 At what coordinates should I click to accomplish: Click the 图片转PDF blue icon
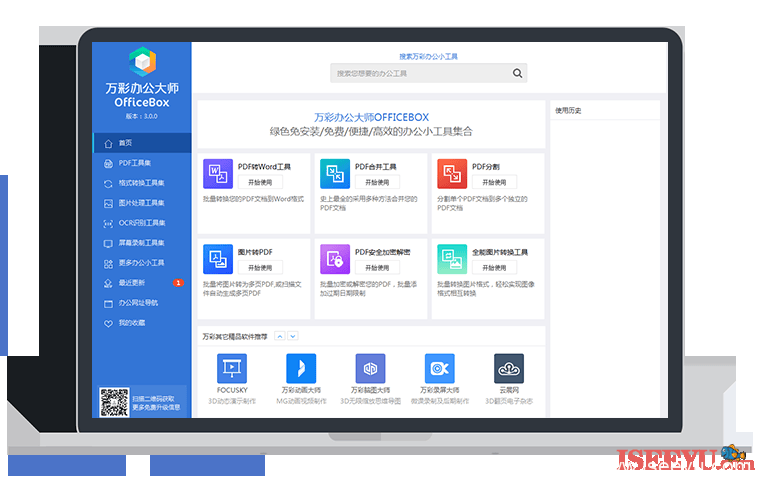(x=218, y=259)
